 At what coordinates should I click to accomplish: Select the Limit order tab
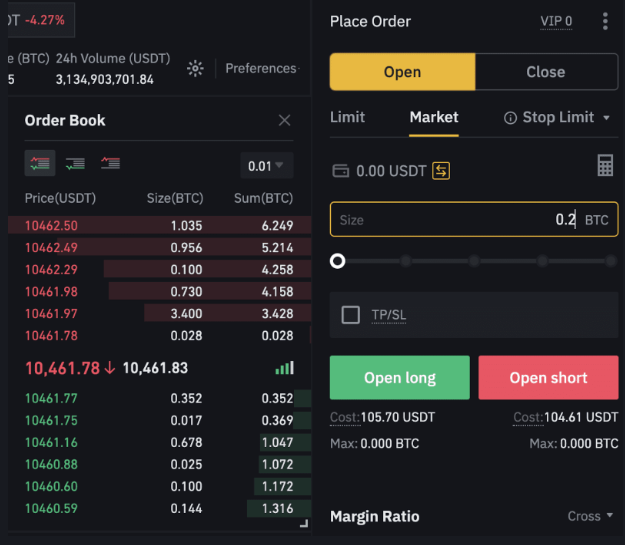(347, 117)
